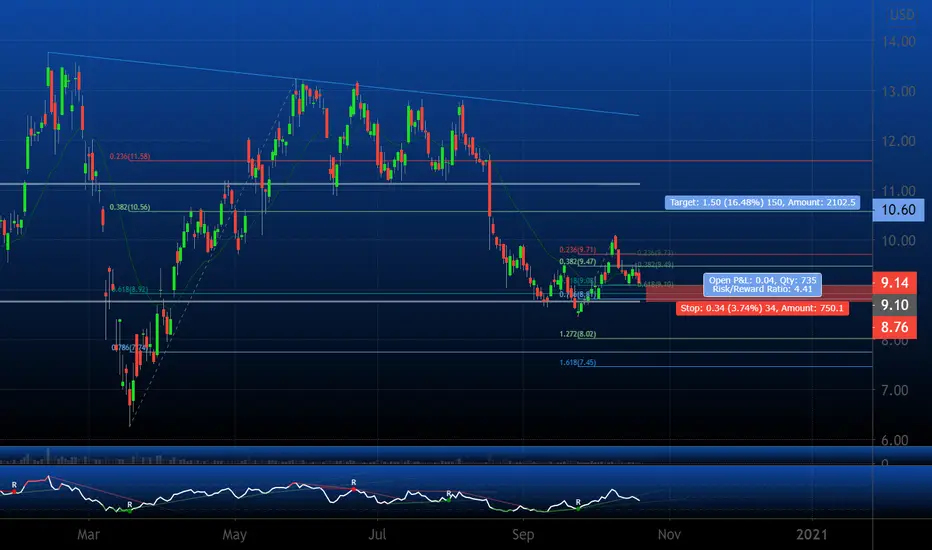Click Nov on the time axis

point(669,535)
